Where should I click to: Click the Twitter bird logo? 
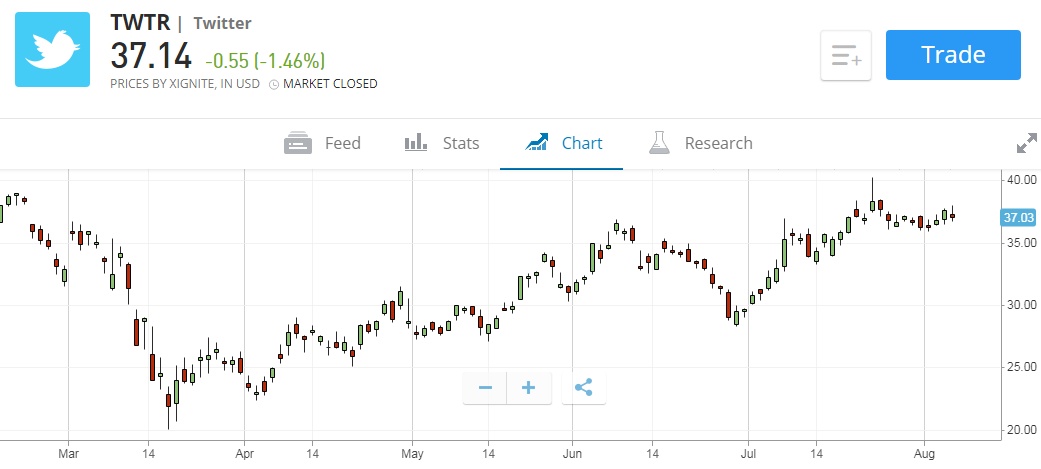tap(53, 49)
